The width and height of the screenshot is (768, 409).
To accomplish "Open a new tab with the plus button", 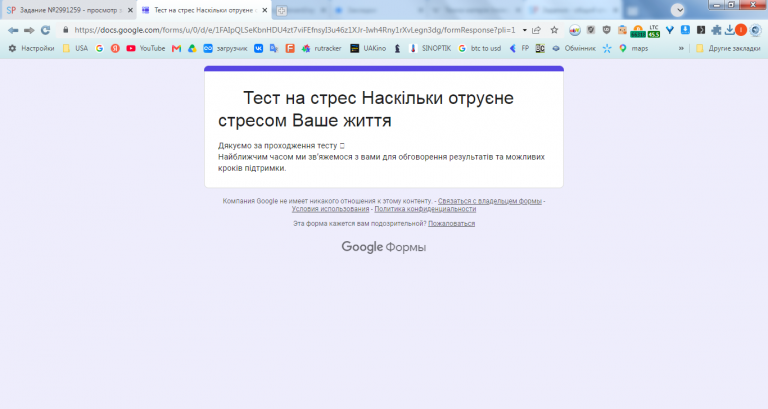I will click(x=281, y=10).
